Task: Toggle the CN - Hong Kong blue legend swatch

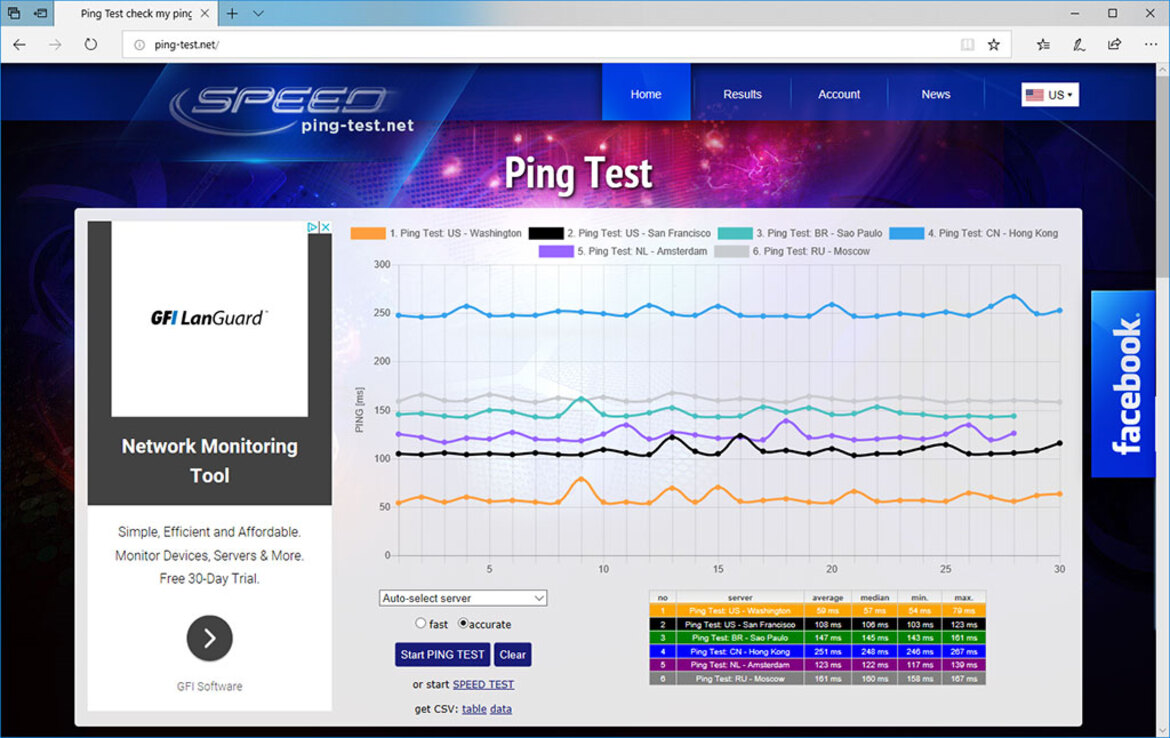Action: click(x=907, y=234)
